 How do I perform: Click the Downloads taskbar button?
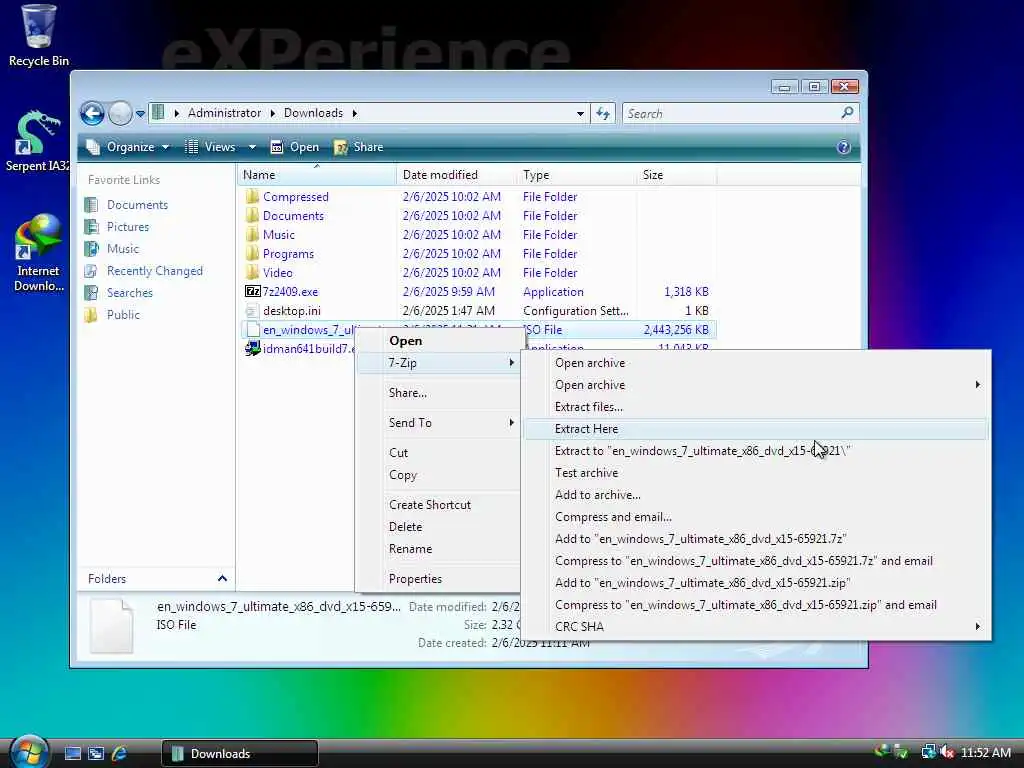coord(240,754)
